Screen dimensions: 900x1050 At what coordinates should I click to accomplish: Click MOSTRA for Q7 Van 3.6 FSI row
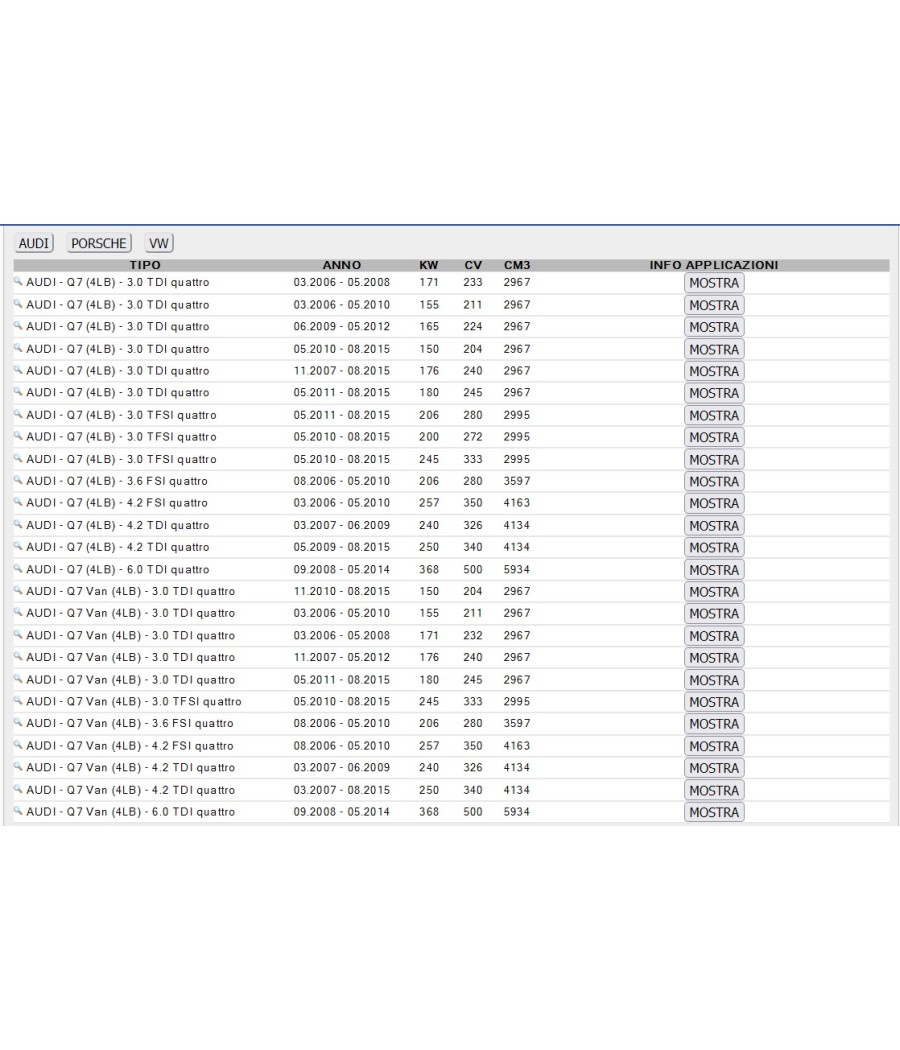click(714, 724)
